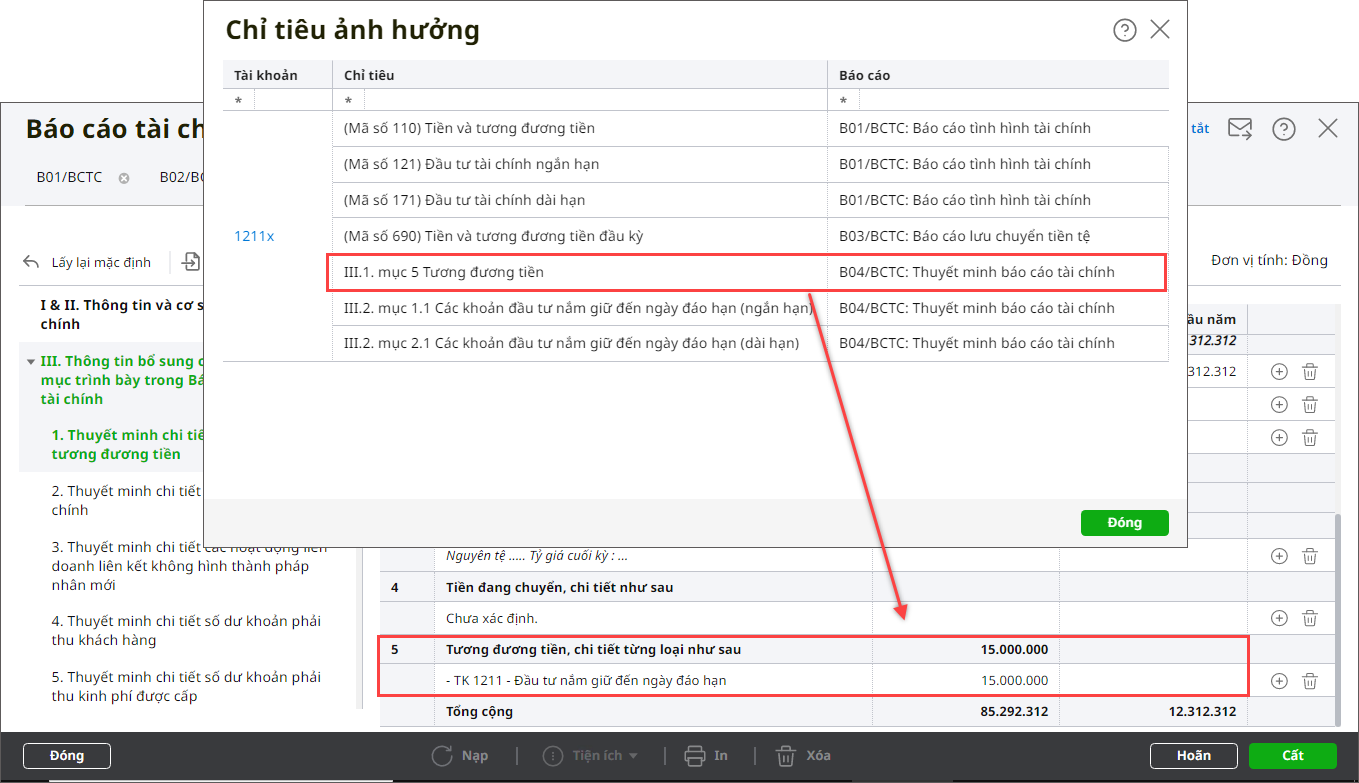Click the Báo cáo column filter field
This screenshot has height=783, width=1359.
[1010, 100]
